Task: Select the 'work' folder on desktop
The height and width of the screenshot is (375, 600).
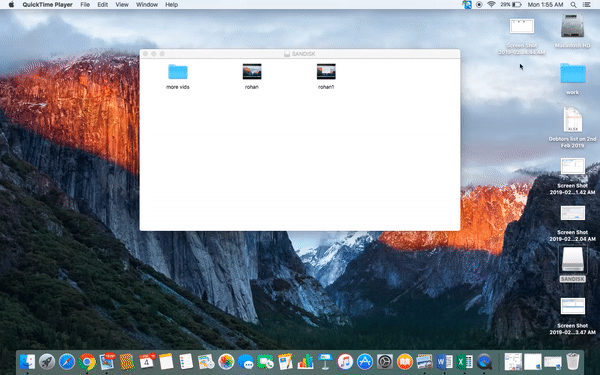Action: click(x=572, y=73)
